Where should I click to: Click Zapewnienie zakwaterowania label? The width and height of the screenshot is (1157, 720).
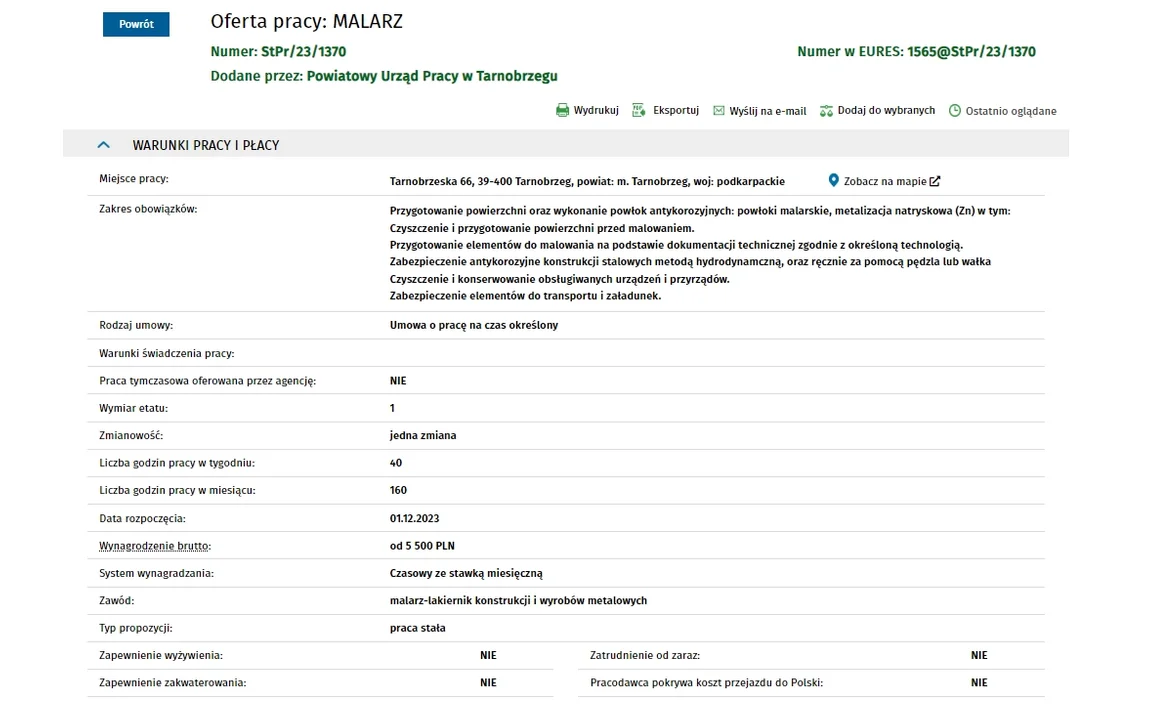point(173,683)
